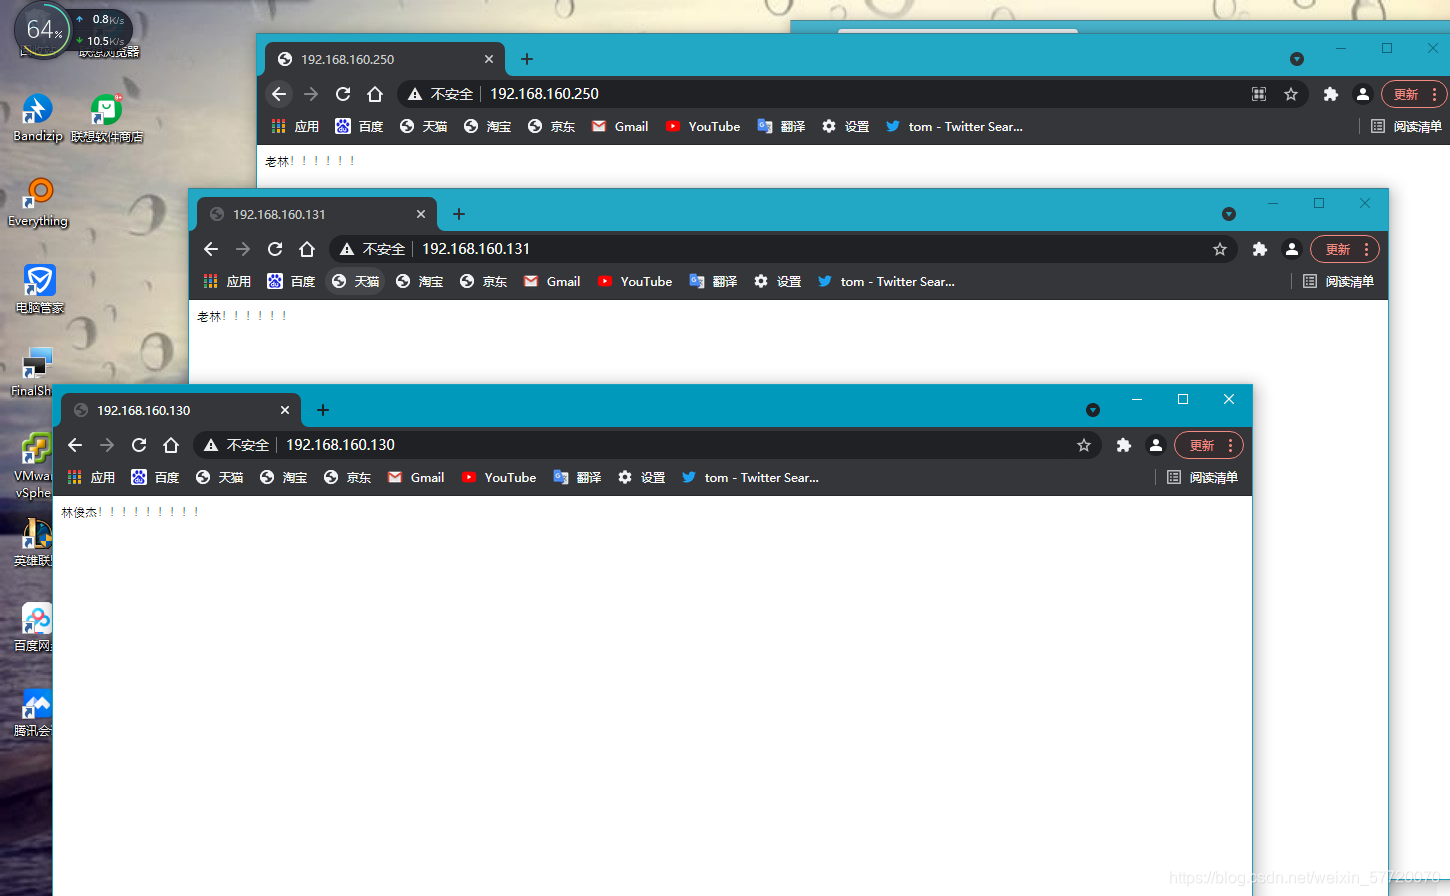Open home page in the 192.168.160.130 window

coord(171,445)
